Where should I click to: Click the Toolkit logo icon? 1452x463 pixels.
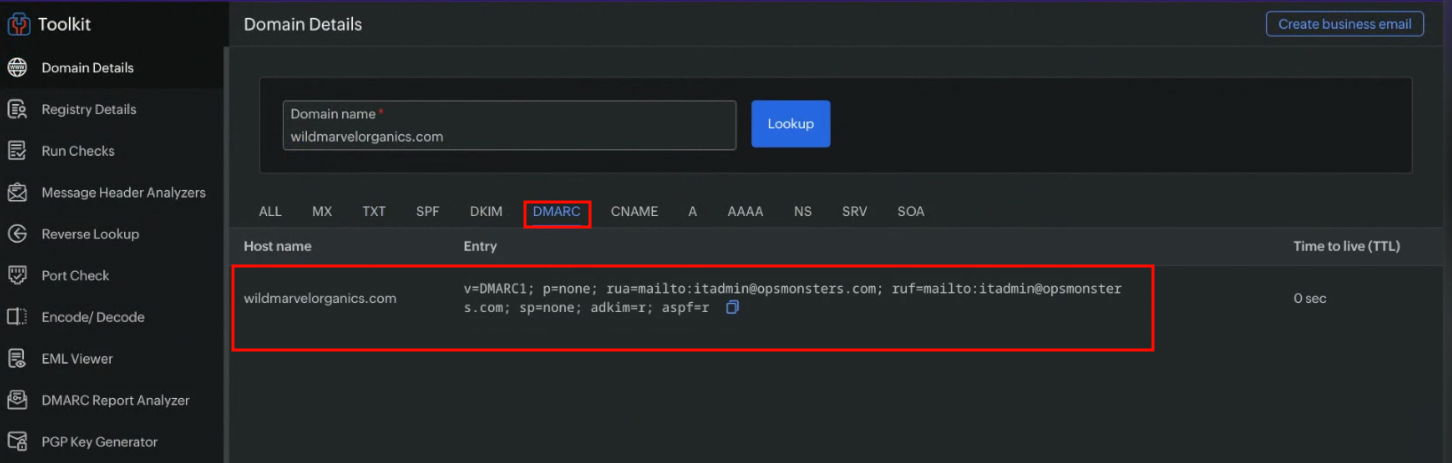pos(18,24)
